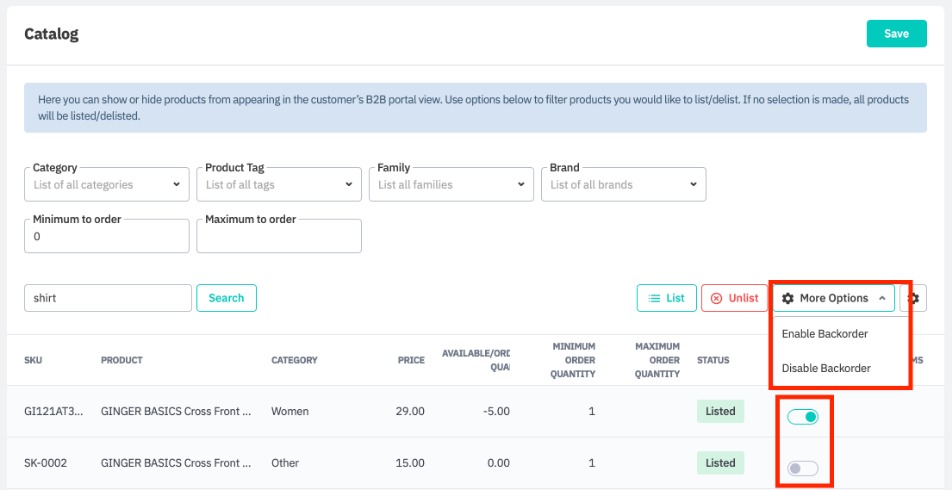
Task: Click the gear settings icon right of More Options
Action: pyautogui.click(x=915, y=298)
